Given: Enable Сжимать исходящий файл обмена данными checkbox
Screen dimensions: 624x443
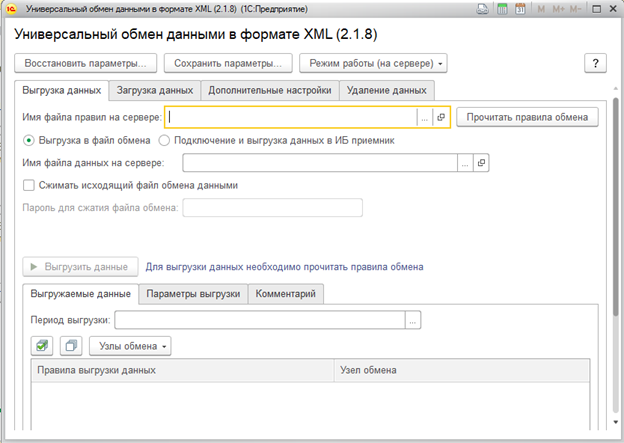Looking at the screenshot, I should click(x=28, y=185).
